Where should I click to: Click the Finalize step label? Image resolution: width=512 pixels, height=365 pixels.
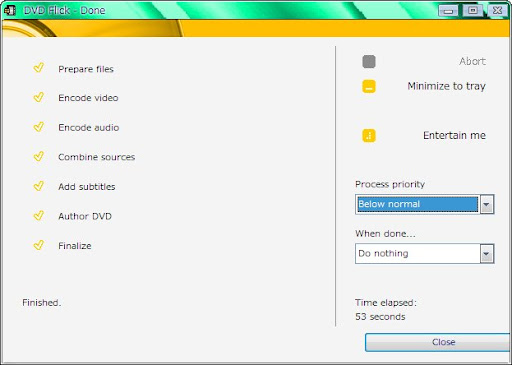pyautogui.click(x=75, y=246)
